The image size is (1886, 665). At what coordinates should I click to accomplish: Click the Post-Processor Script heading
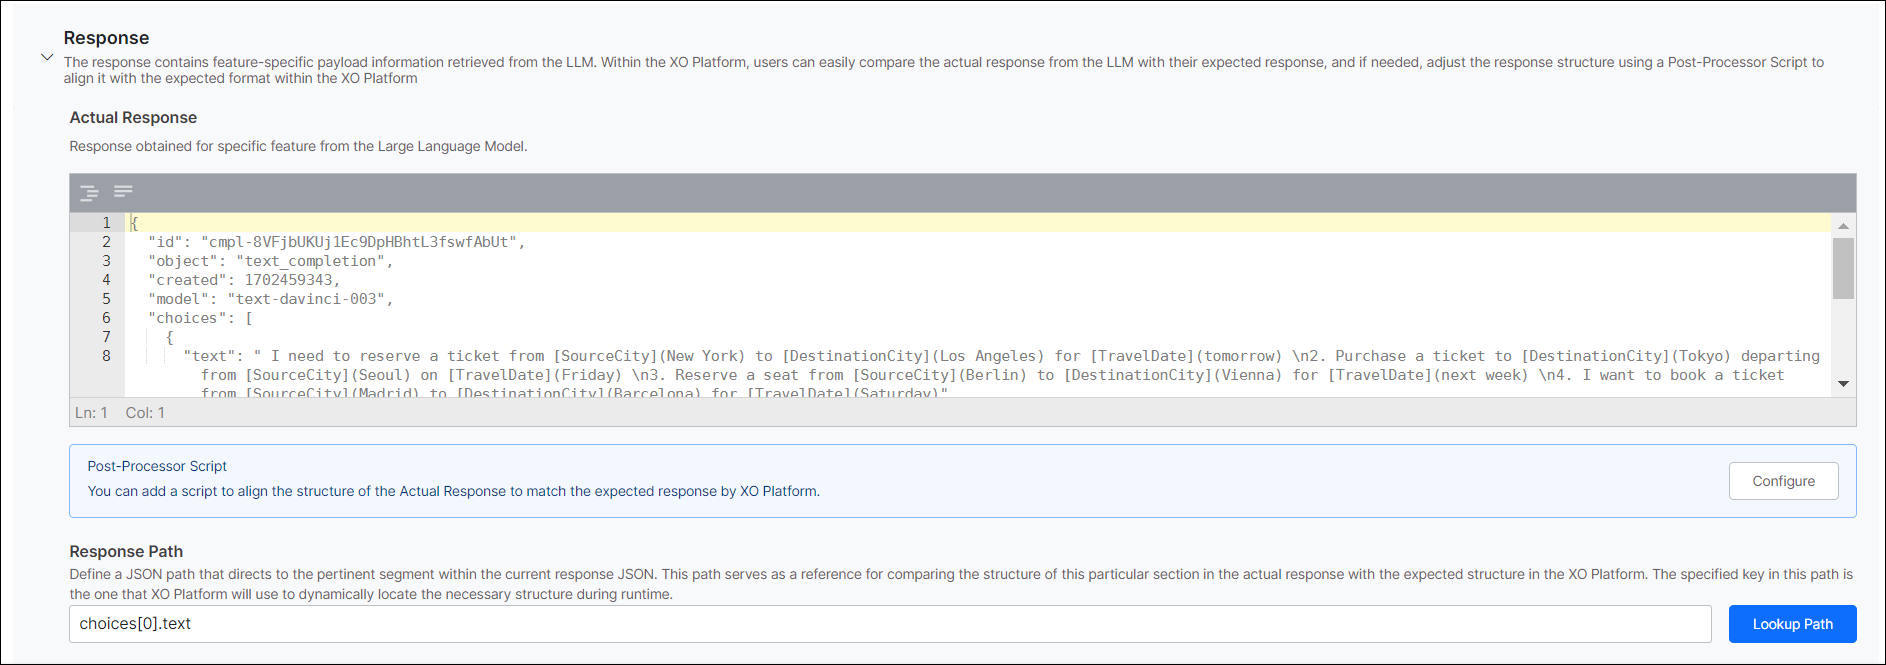(157, 466)
